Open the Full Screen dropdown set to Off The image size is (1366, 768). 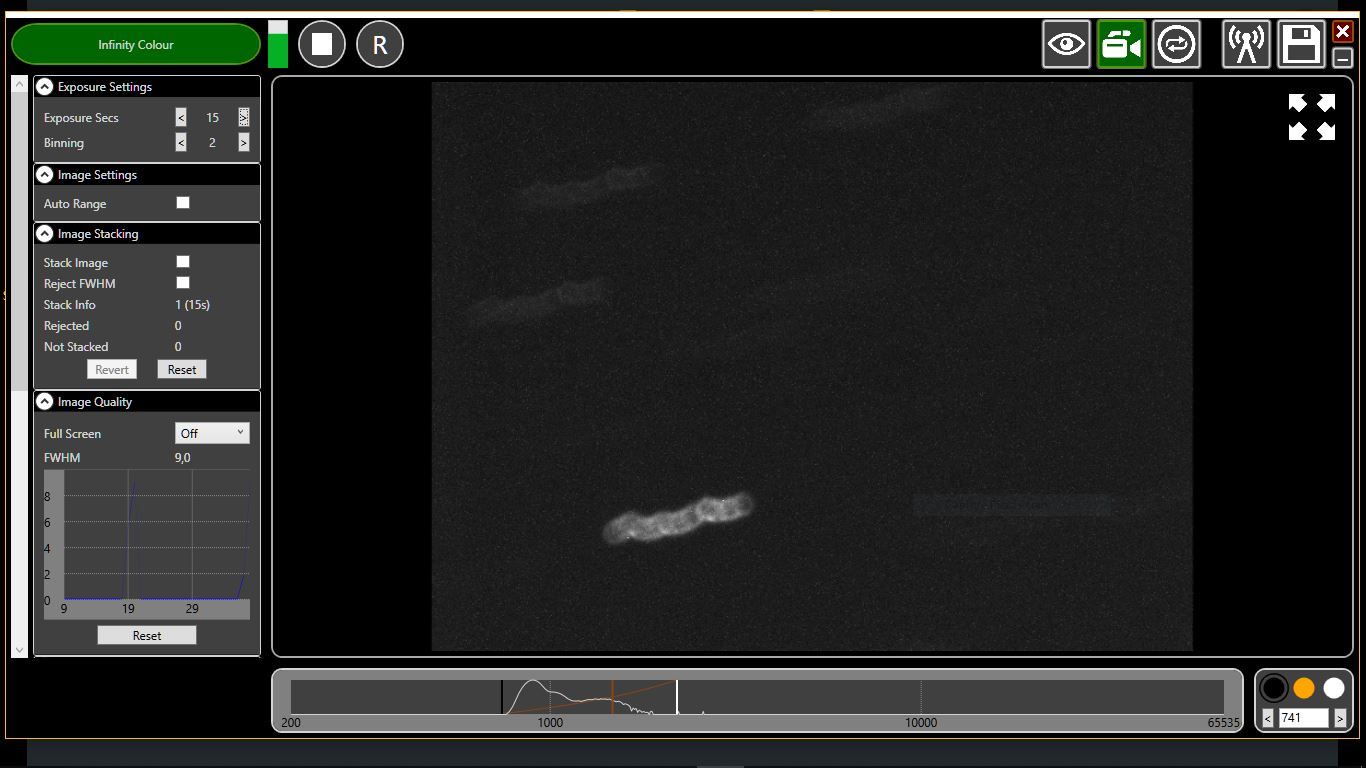[x=212, y=433]
